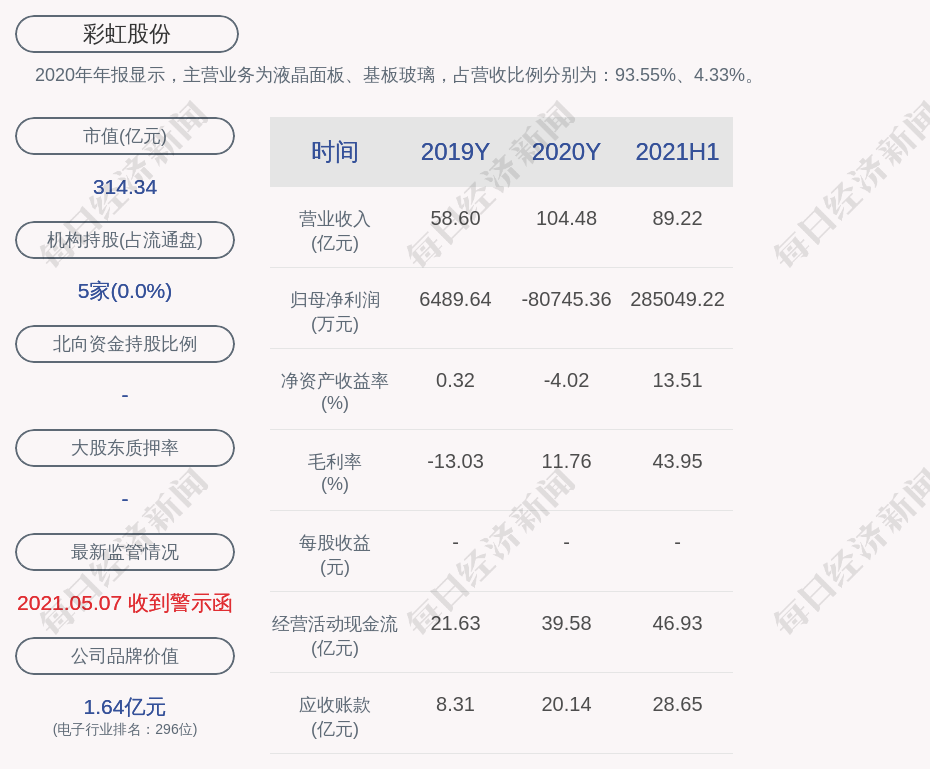Click the 每股收益(元) row label

[335, 554]
